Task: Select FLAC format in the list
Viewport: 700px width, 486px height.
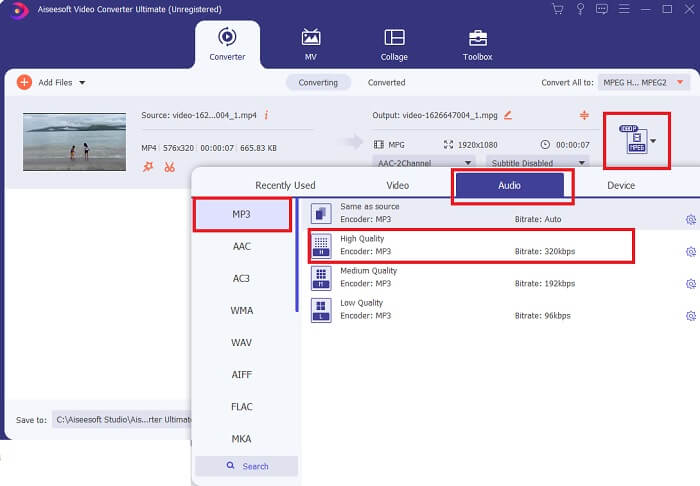Action: pos(242,407)
